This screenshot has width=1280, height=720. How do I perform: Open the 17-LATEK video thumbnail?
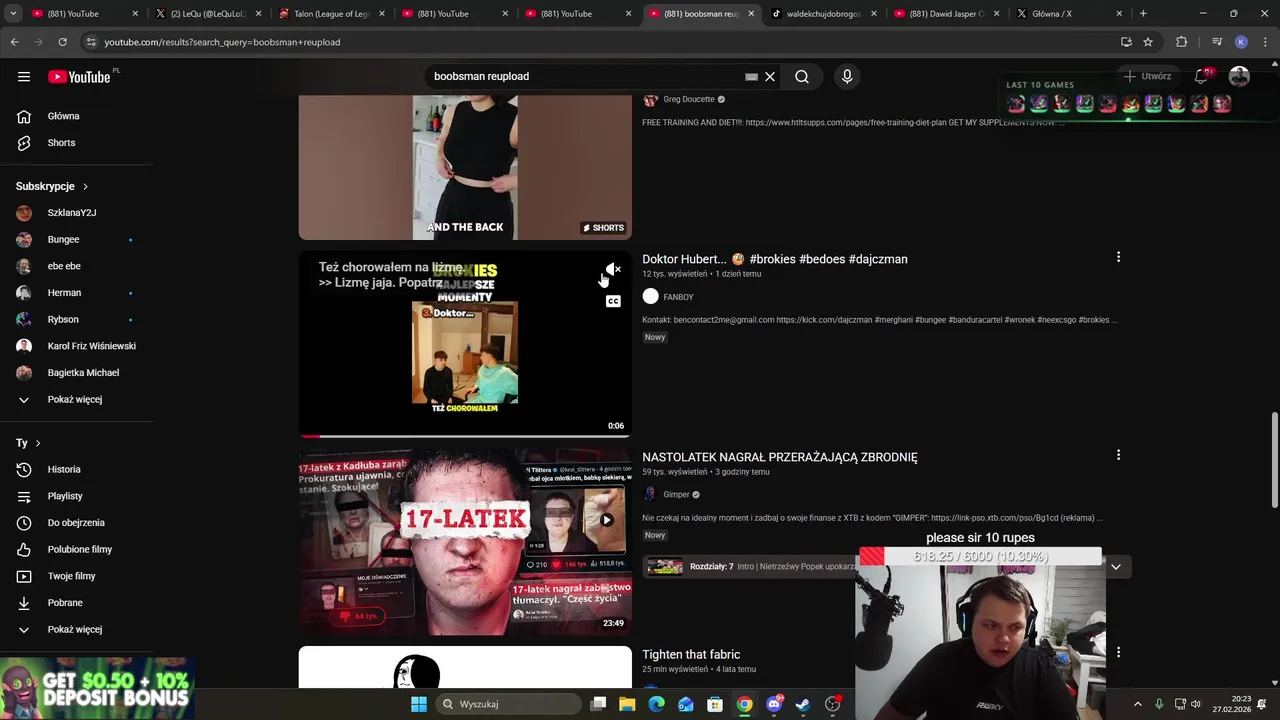pyautogui.click(x=465, y=542)
